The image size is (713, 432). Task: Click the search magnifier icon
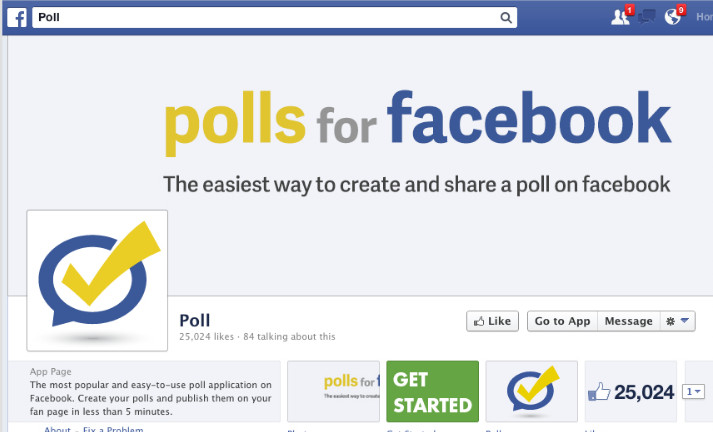pyautogui.click(x=507, y=17)
